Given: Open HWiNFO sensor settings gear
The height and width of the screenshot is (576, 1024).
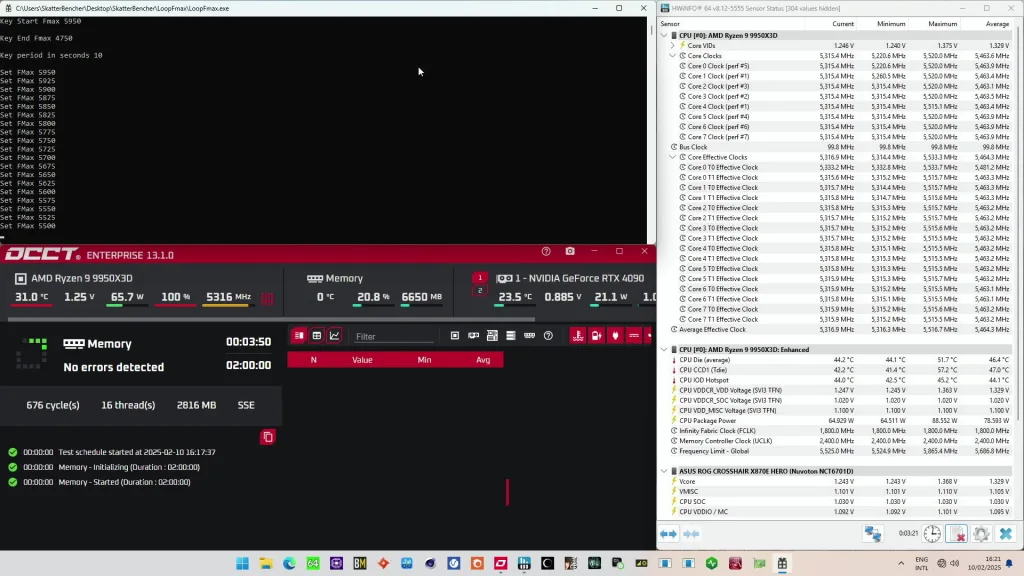Looking at the screenshot, I should [982, 534].
